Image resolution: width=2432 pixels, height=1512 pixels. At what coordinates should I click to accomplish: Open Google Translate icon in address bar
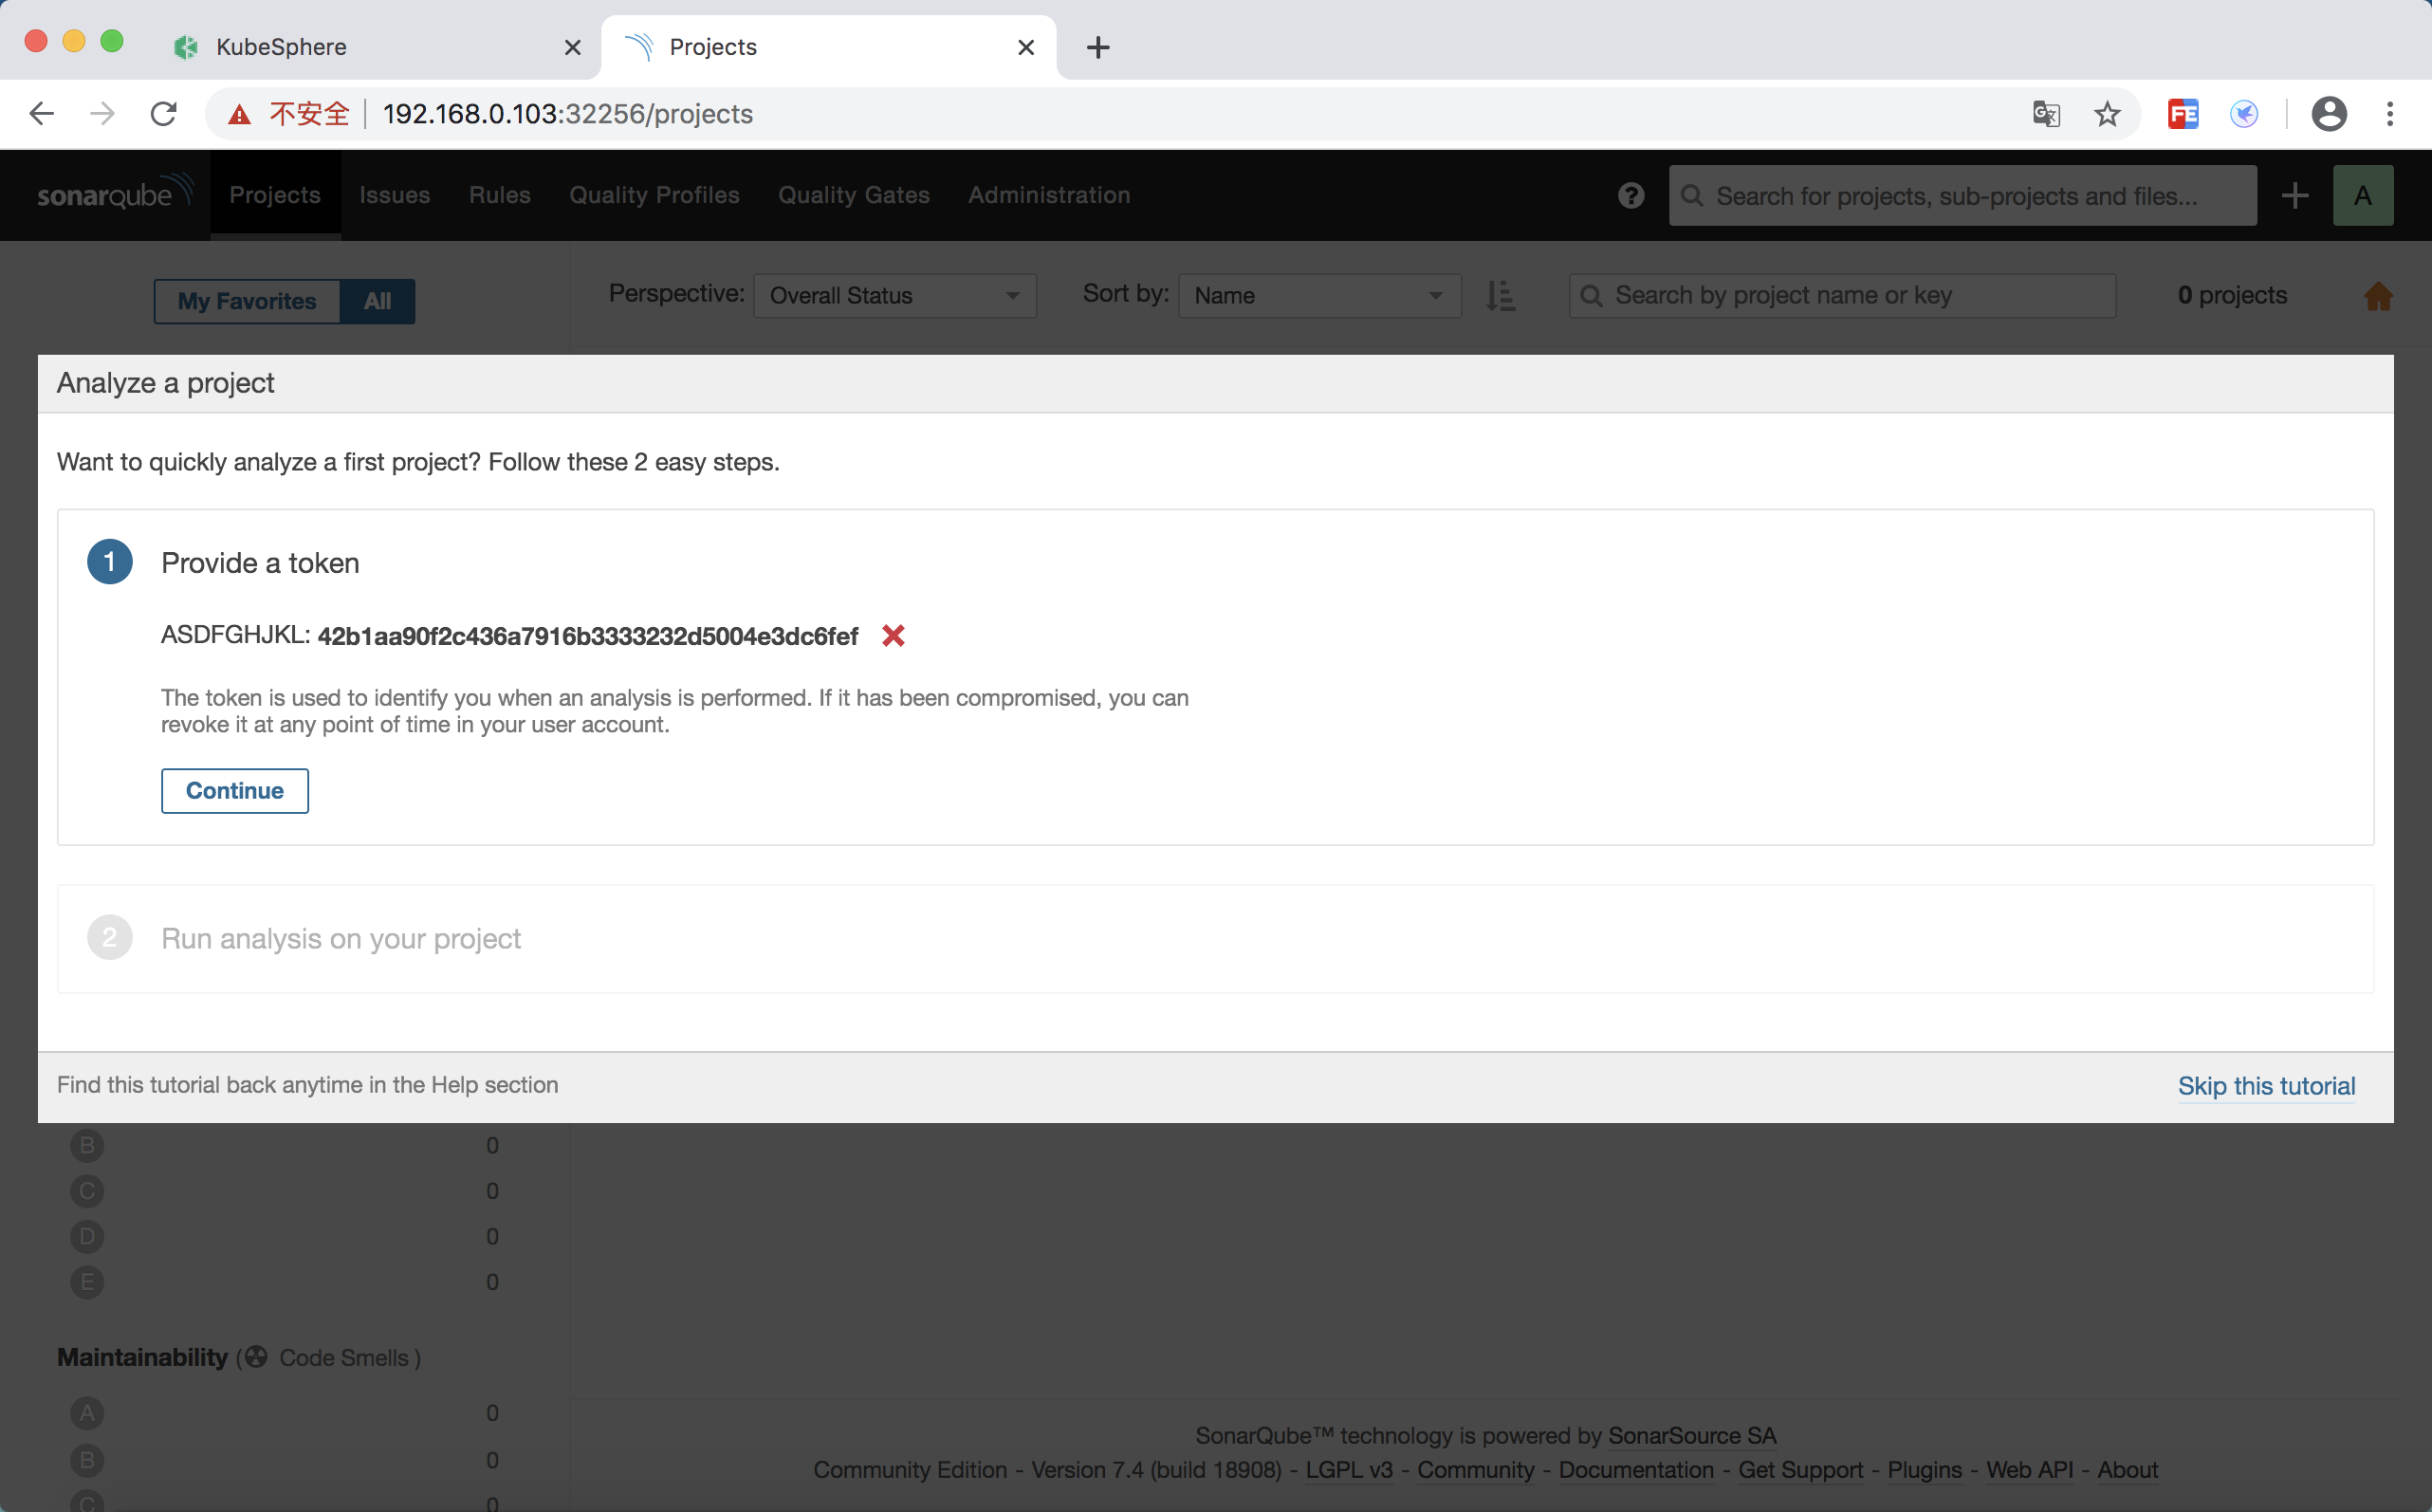(2046, 114)
